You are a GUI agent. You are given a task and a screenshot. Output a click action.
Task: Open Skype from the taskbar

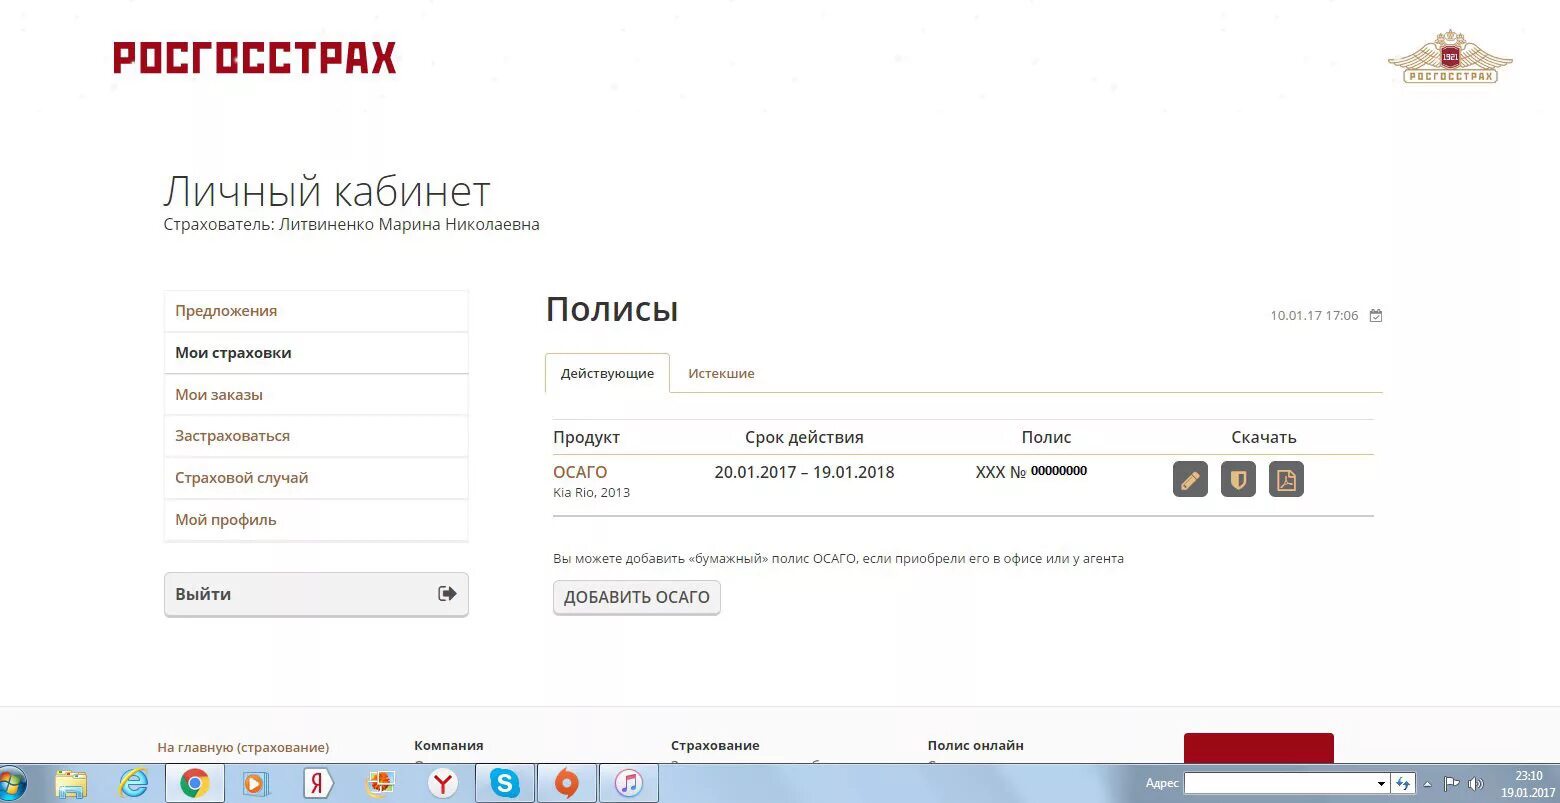(x=505, y=784)
